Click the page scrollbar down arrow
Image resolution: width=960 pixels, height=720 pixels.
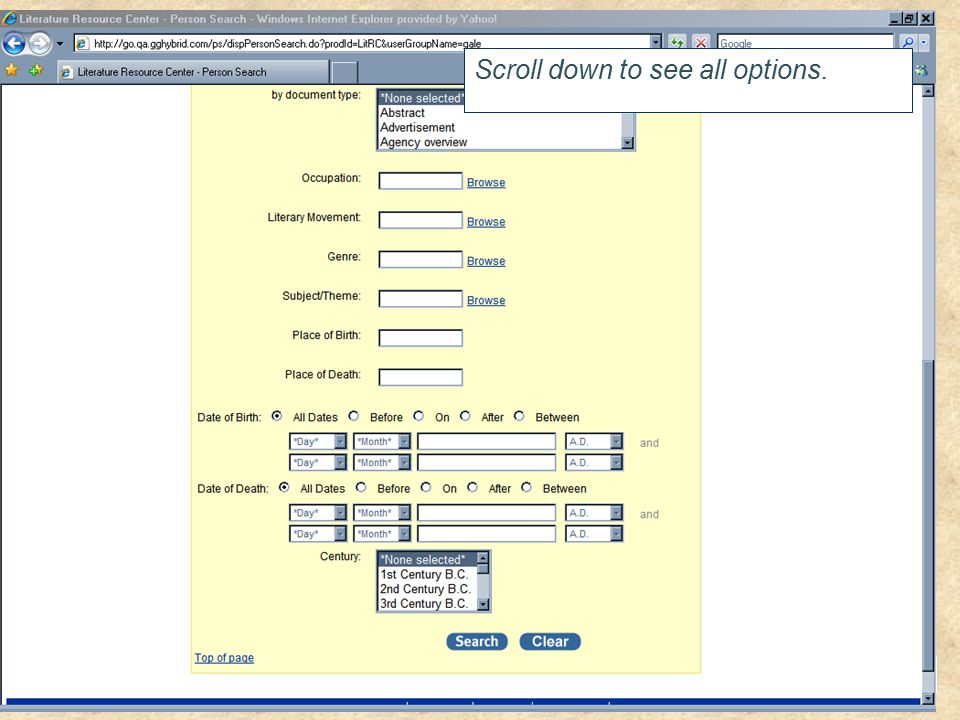click(x=928, y=699)
